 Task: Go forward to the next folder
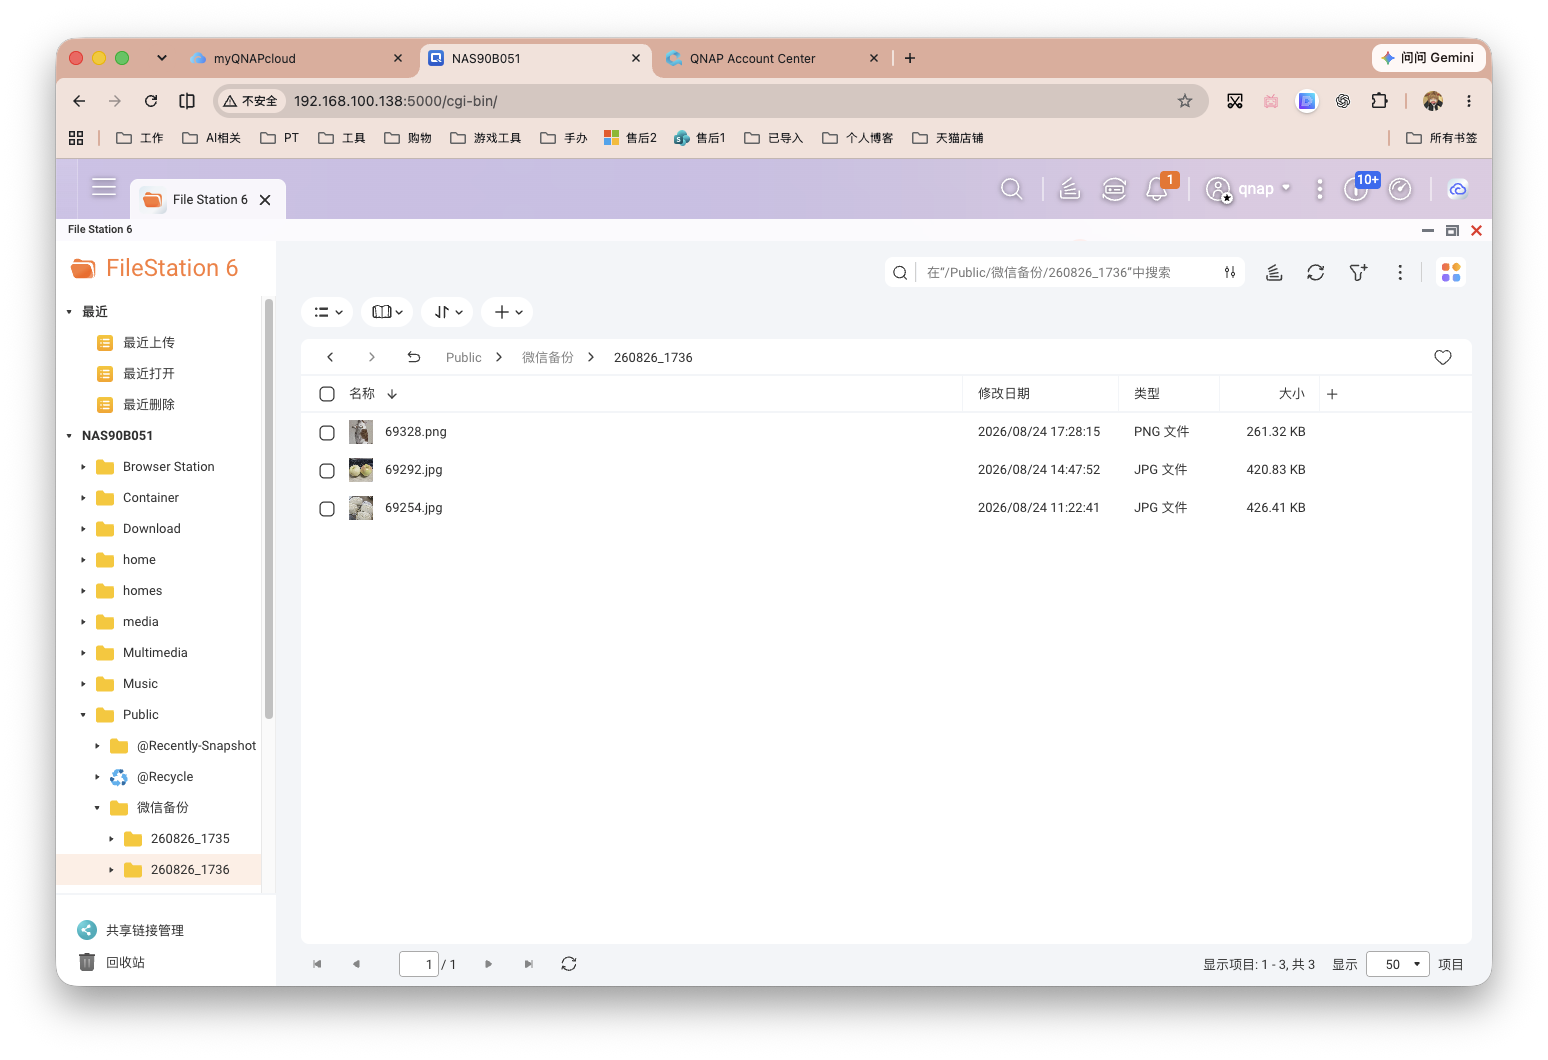(372, 357)
